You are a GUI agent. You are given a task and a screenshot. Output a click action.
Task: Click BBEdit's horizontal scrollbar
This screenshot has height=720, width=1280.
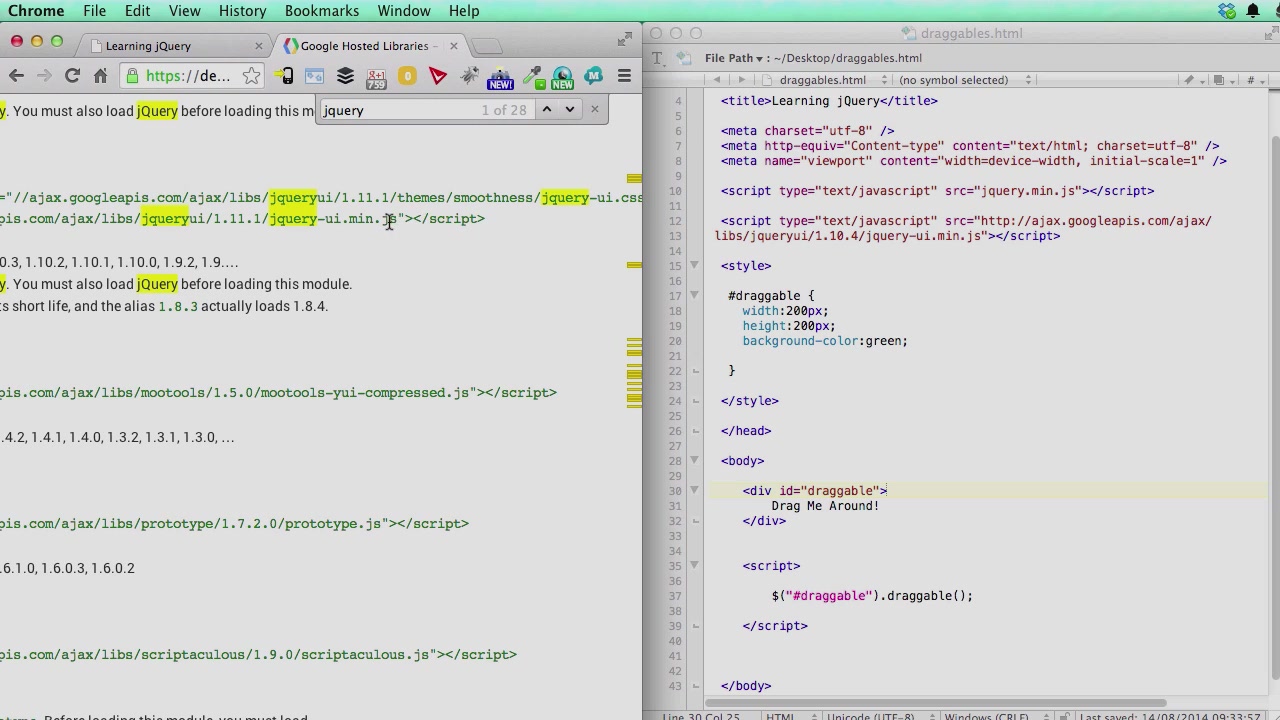coord(935,702)
